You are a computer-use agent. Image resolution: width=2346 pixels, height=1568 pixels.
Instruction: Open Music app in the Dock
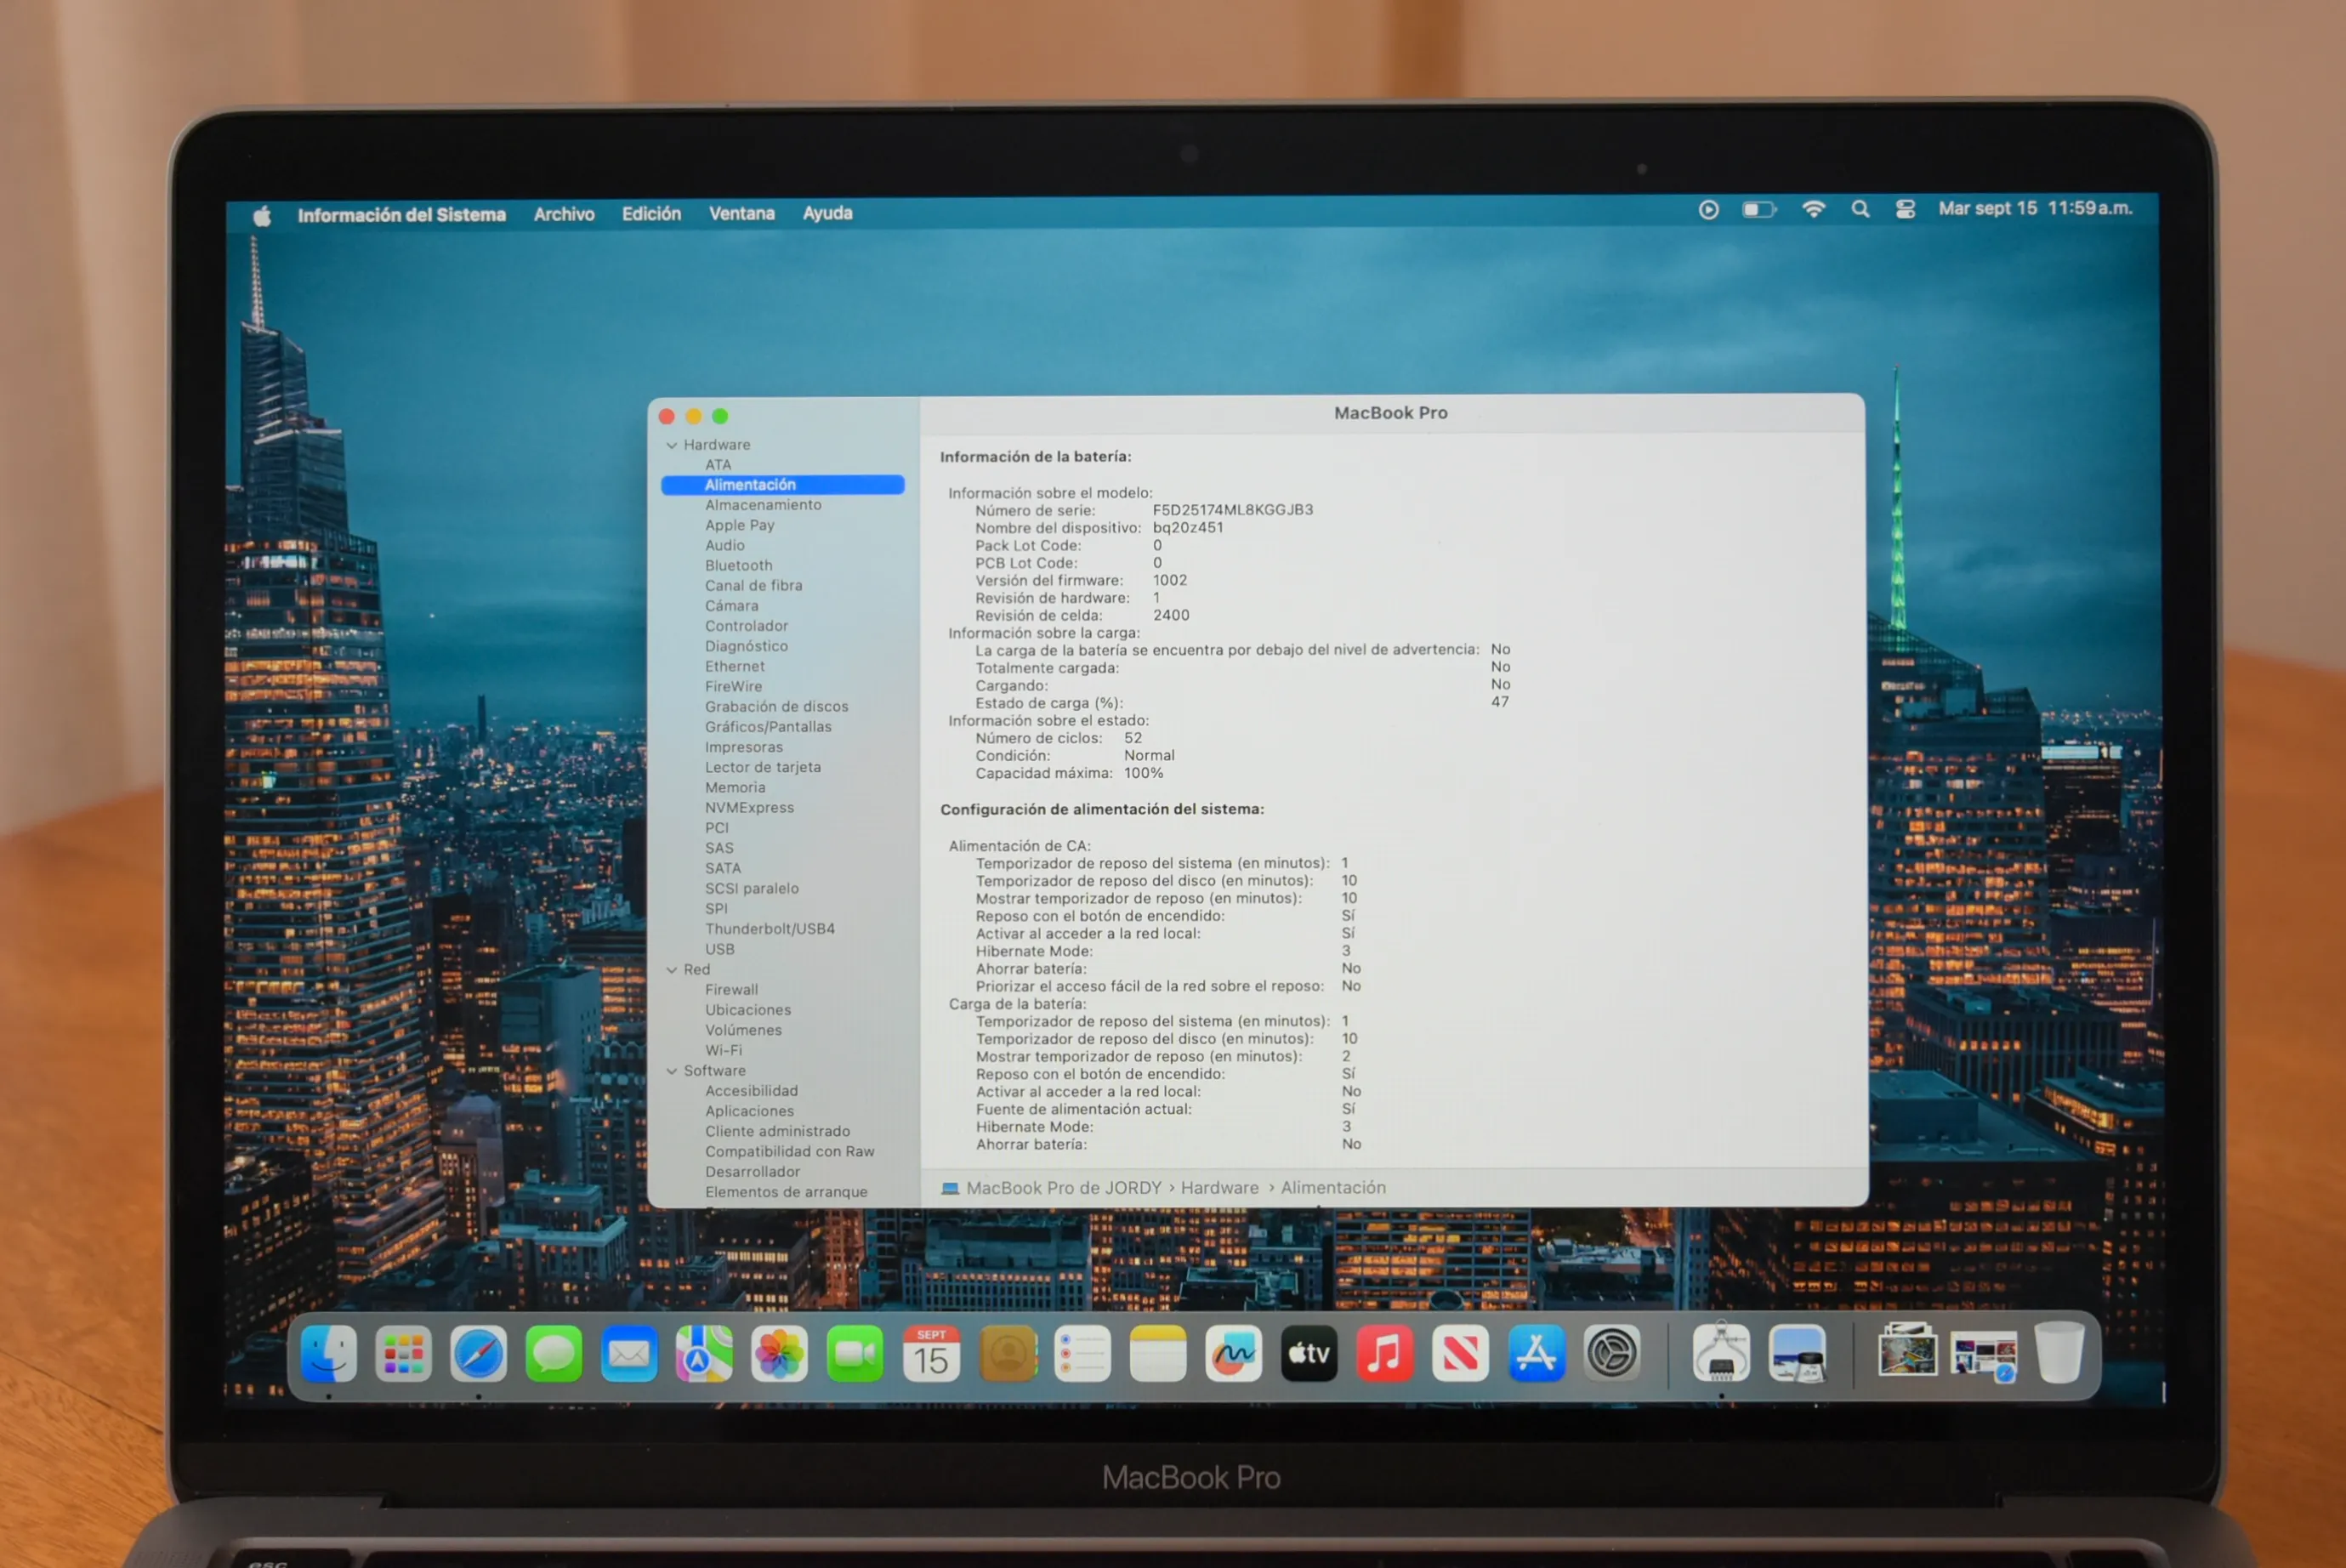point(1385,1354)
